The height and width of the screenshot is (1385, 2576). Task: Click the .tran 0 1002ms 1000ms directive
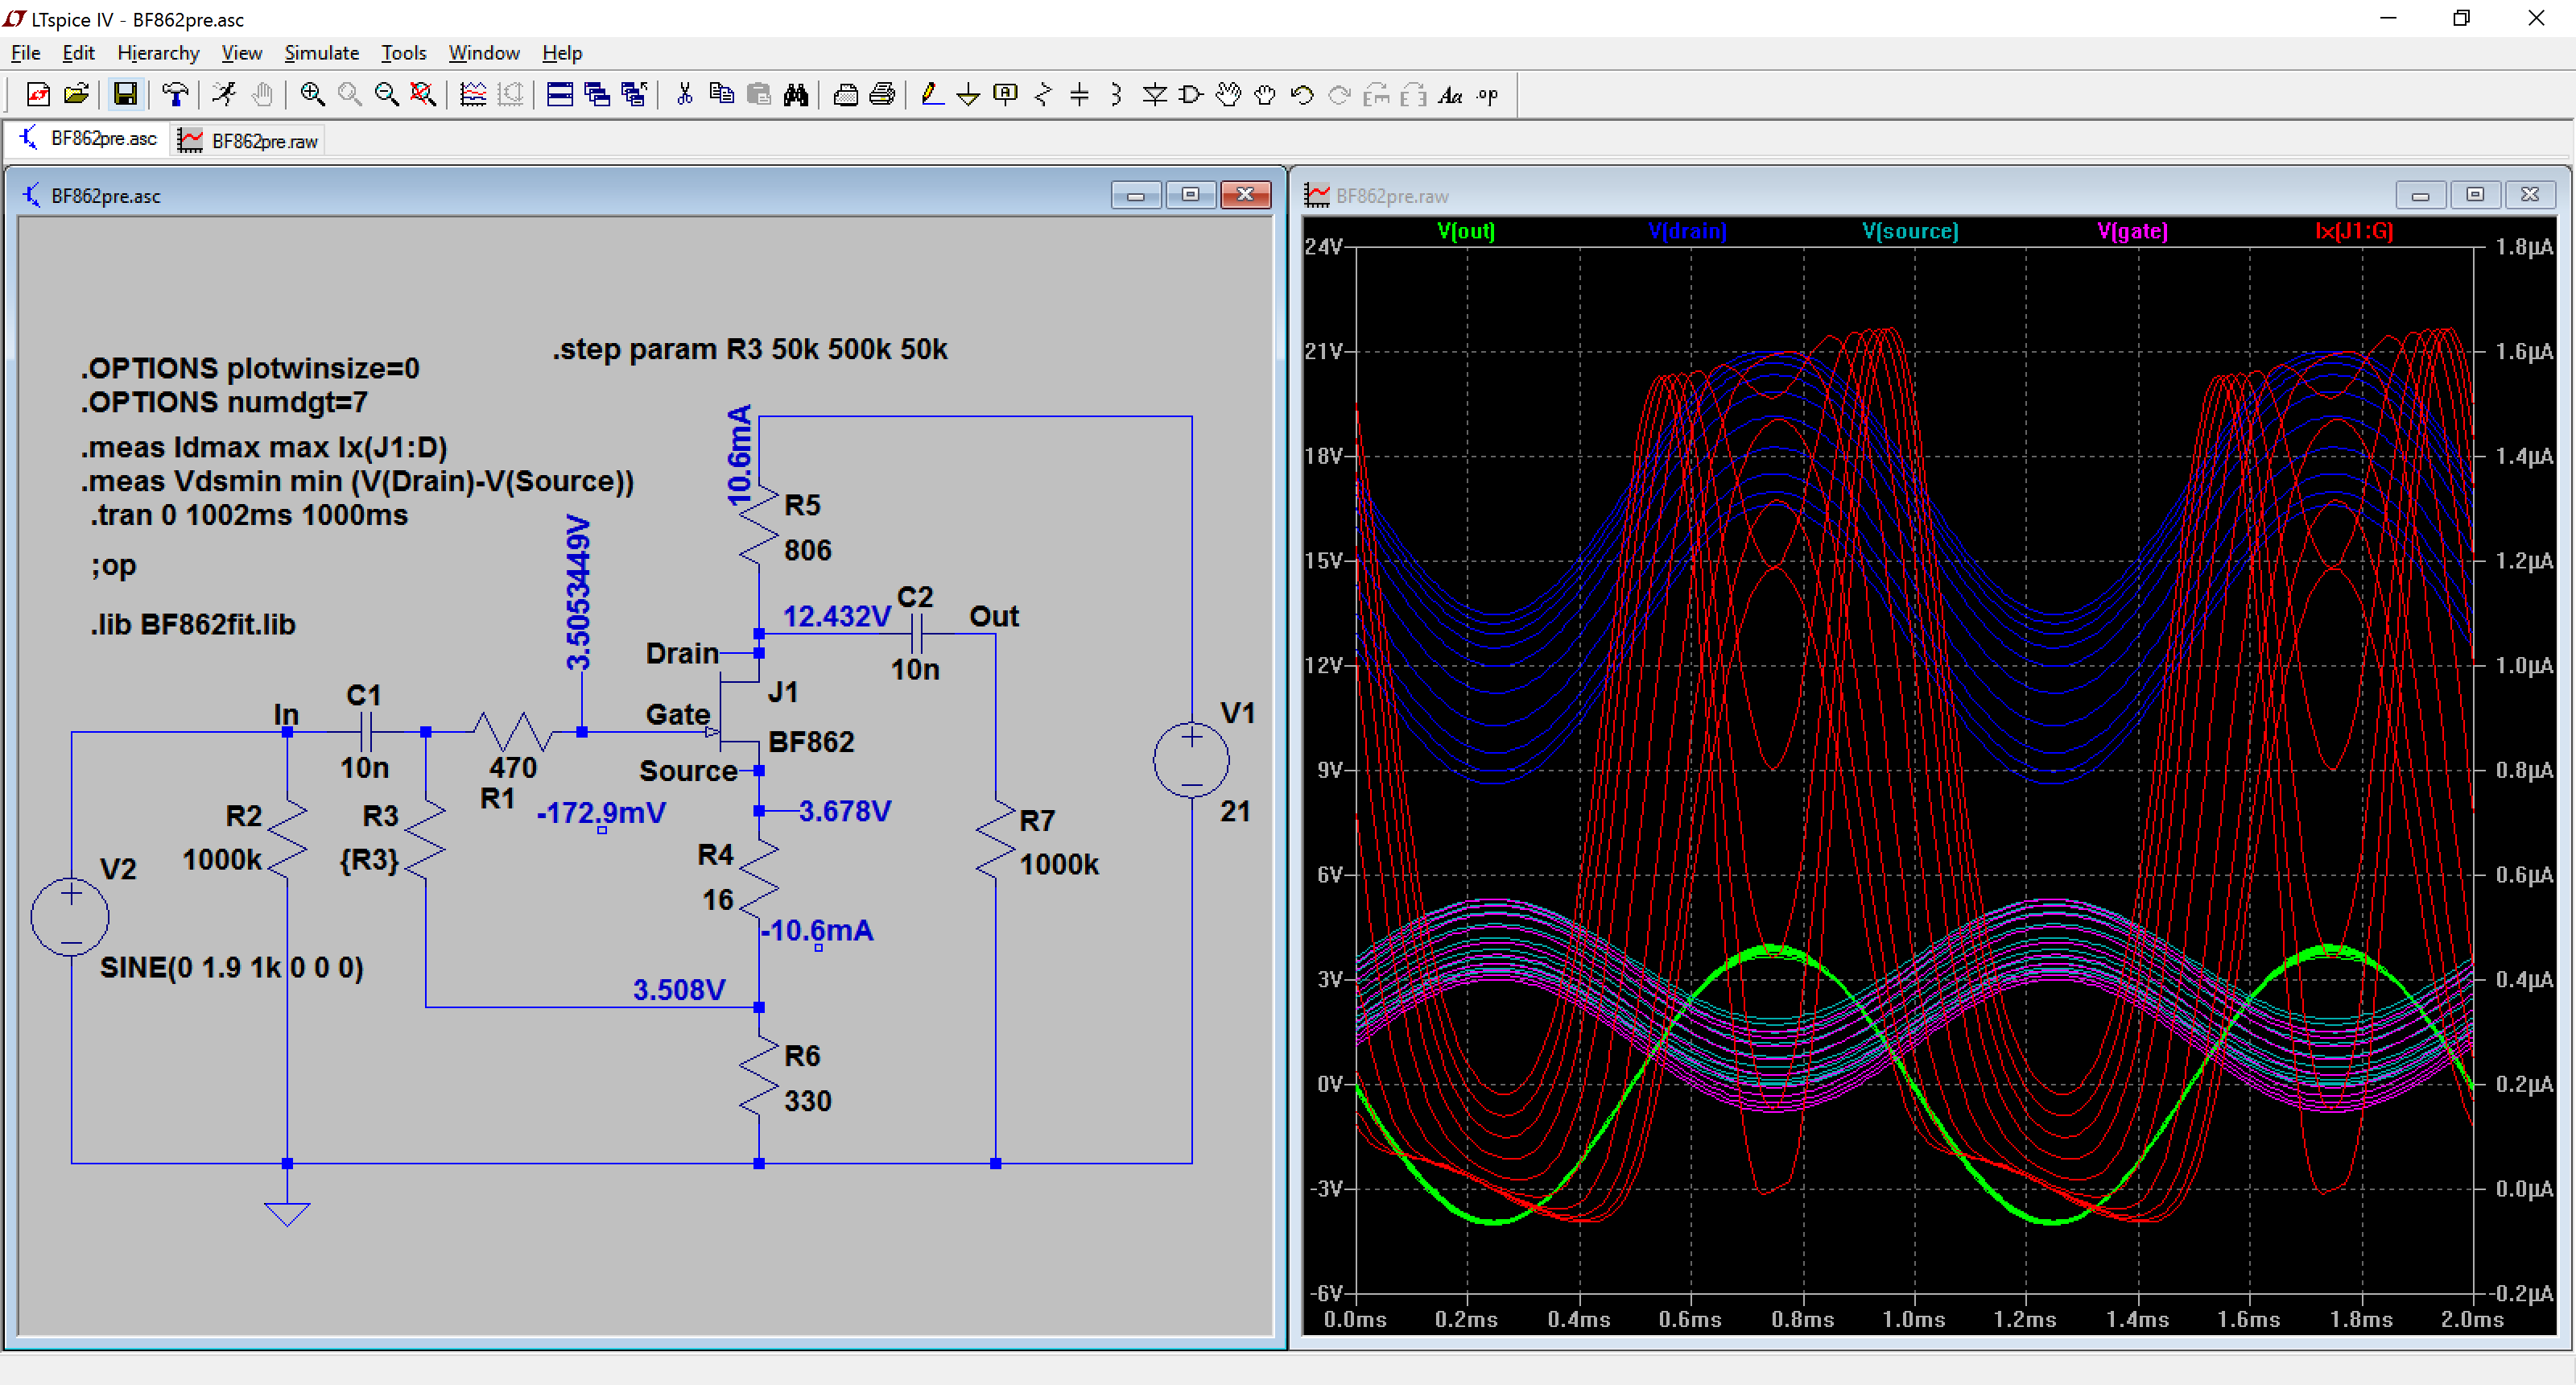(x=249, y=515)
